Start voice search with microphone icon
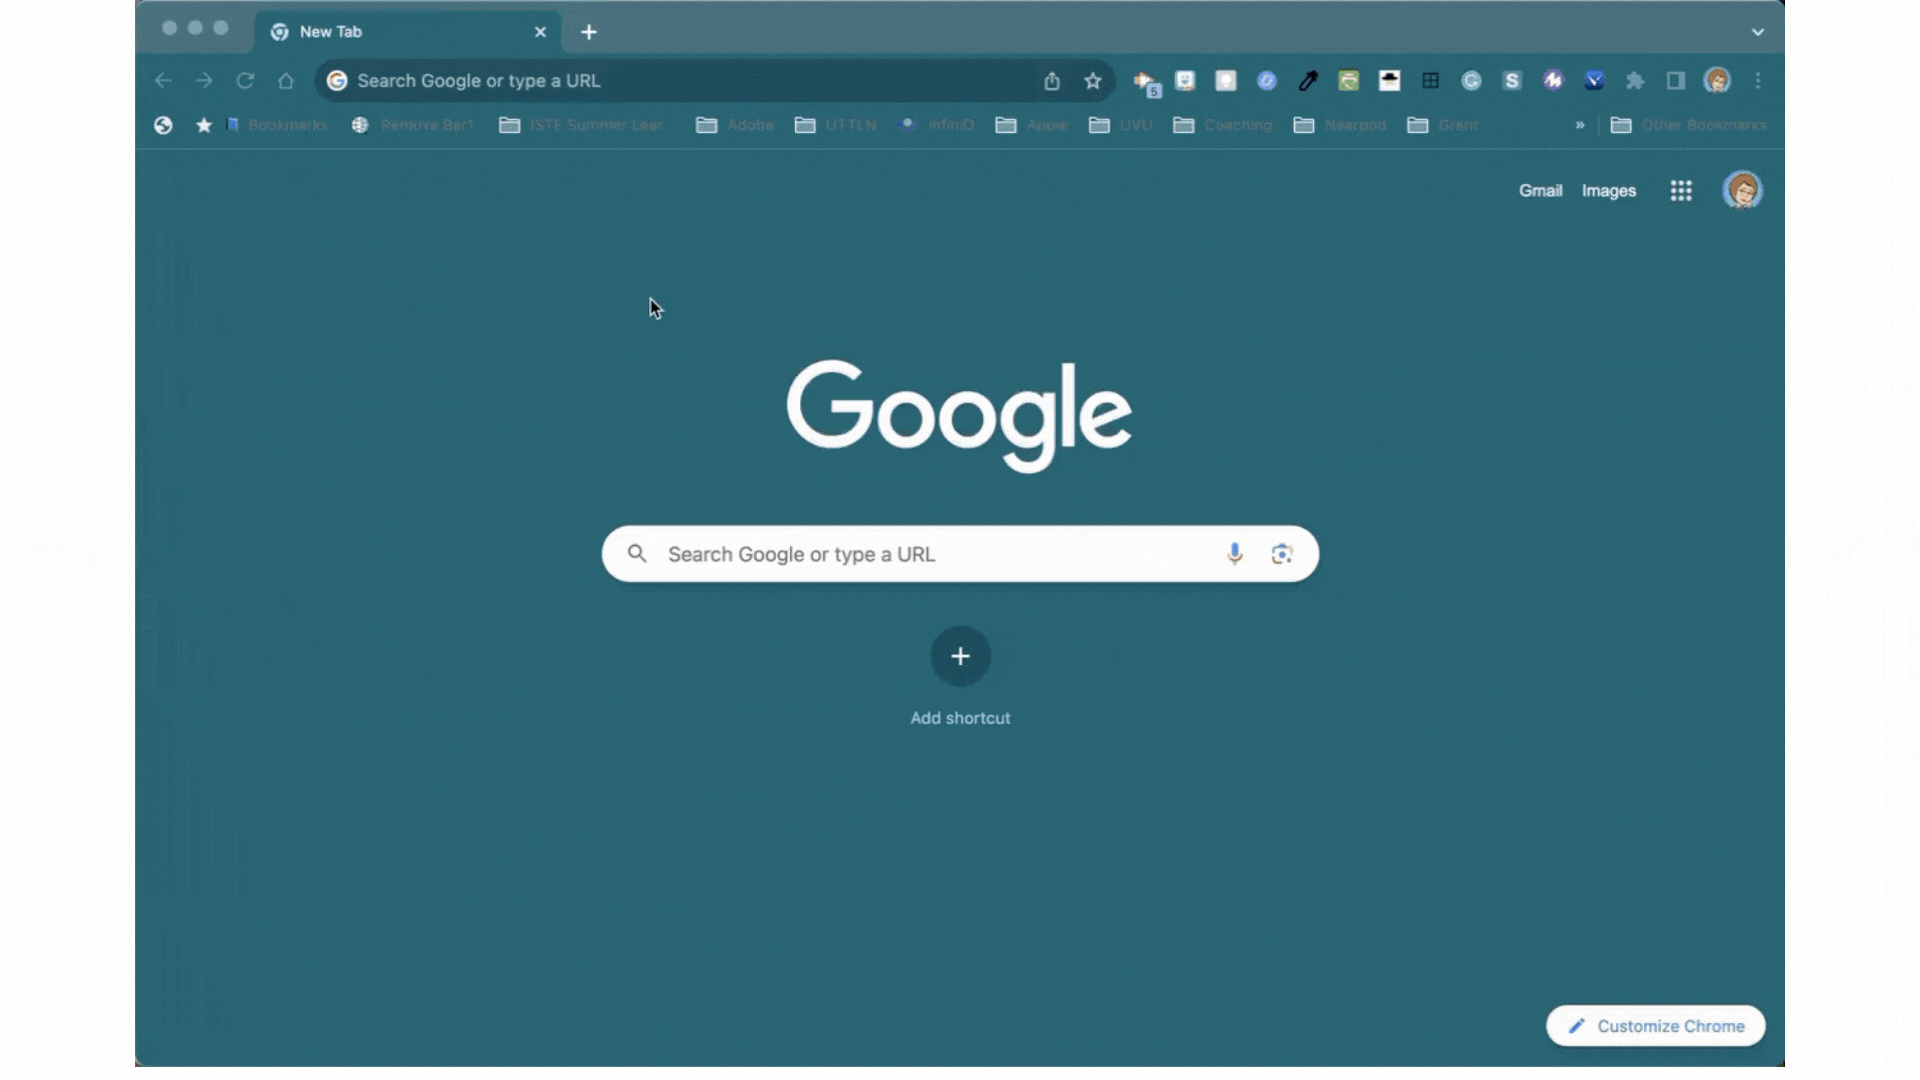This screenshot has width=1920, height=1080. coord(1235,554)
